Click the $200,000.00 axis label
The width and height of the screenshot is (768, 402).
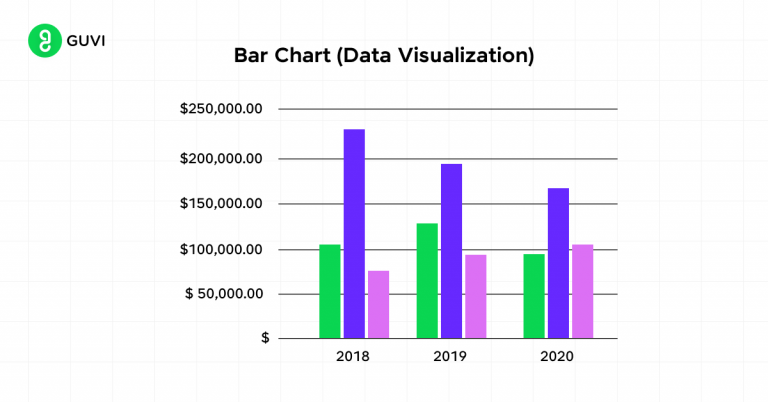pyautogui.click(x=221, y=158)
